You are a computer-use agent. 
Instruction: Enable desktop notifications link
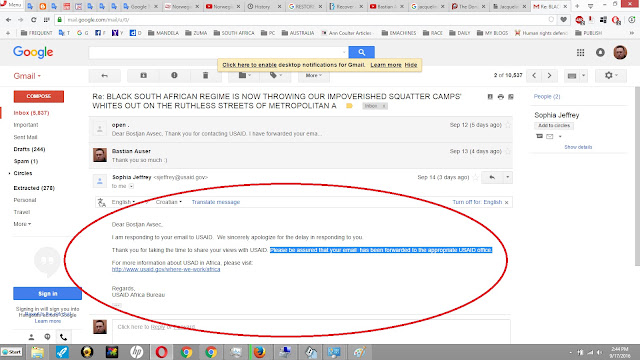[249, 65]
